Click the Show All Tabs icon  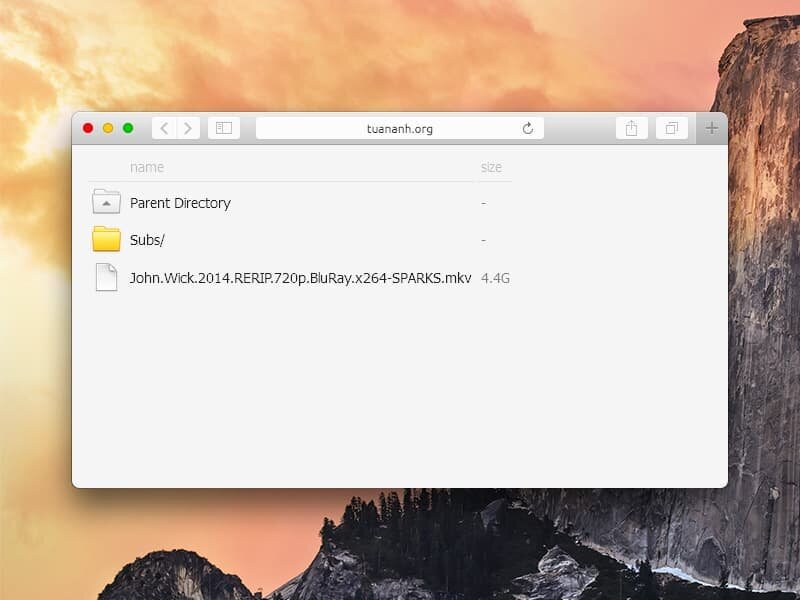coord(671,128)
